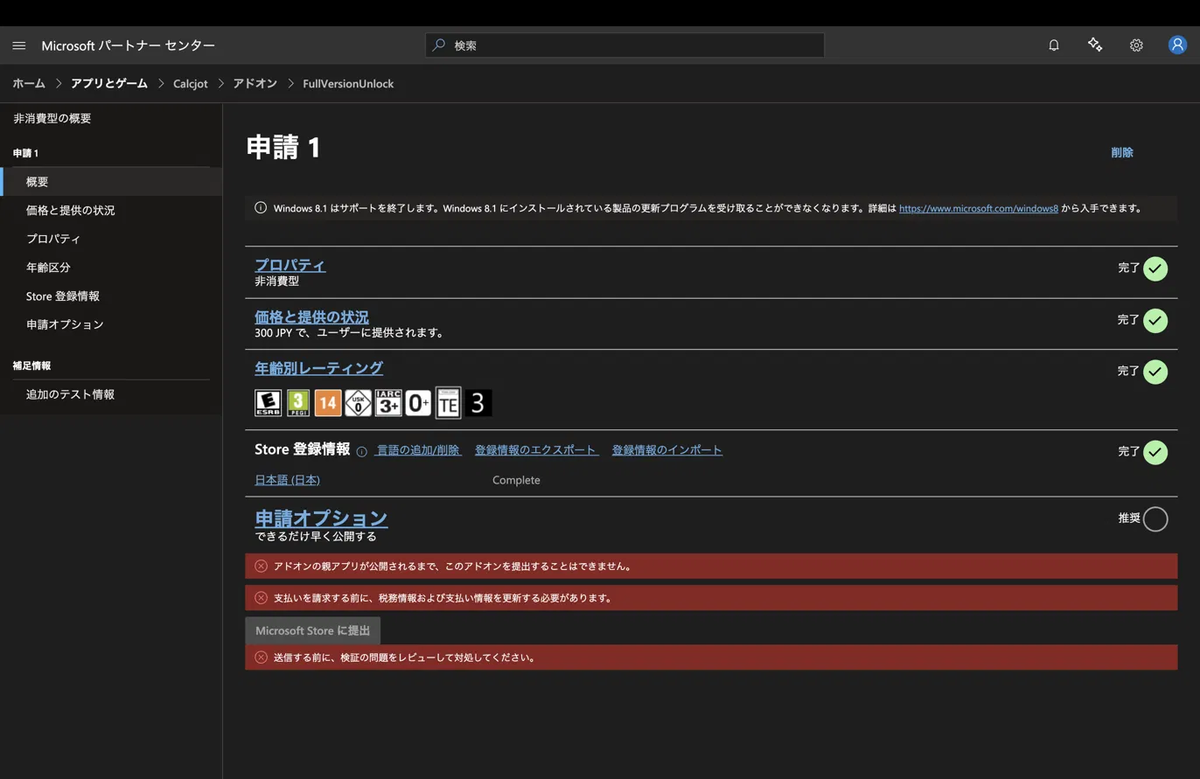Click the error icon on the parent app warning
Image resolution: width=1200 pixels, height=779 pixels.
click(261, 566)
